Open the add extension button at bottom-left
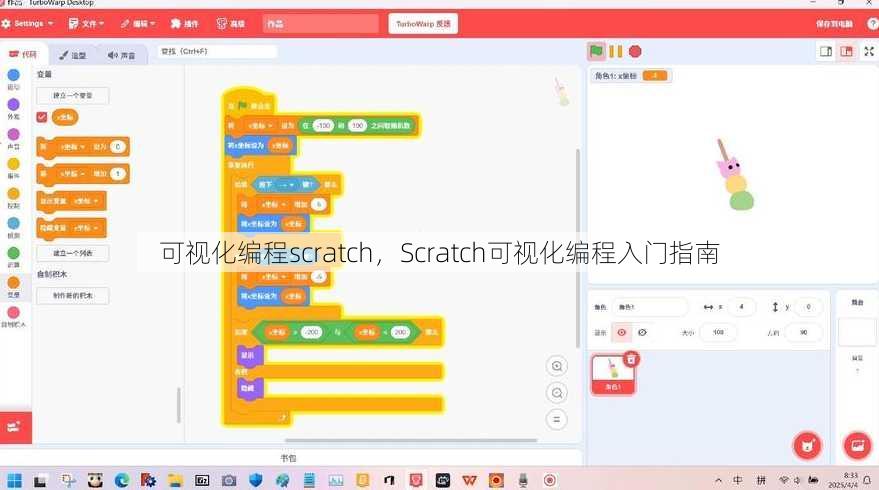Image resolution: width=879 pixels, height=490 pixels. pos(15,427)
